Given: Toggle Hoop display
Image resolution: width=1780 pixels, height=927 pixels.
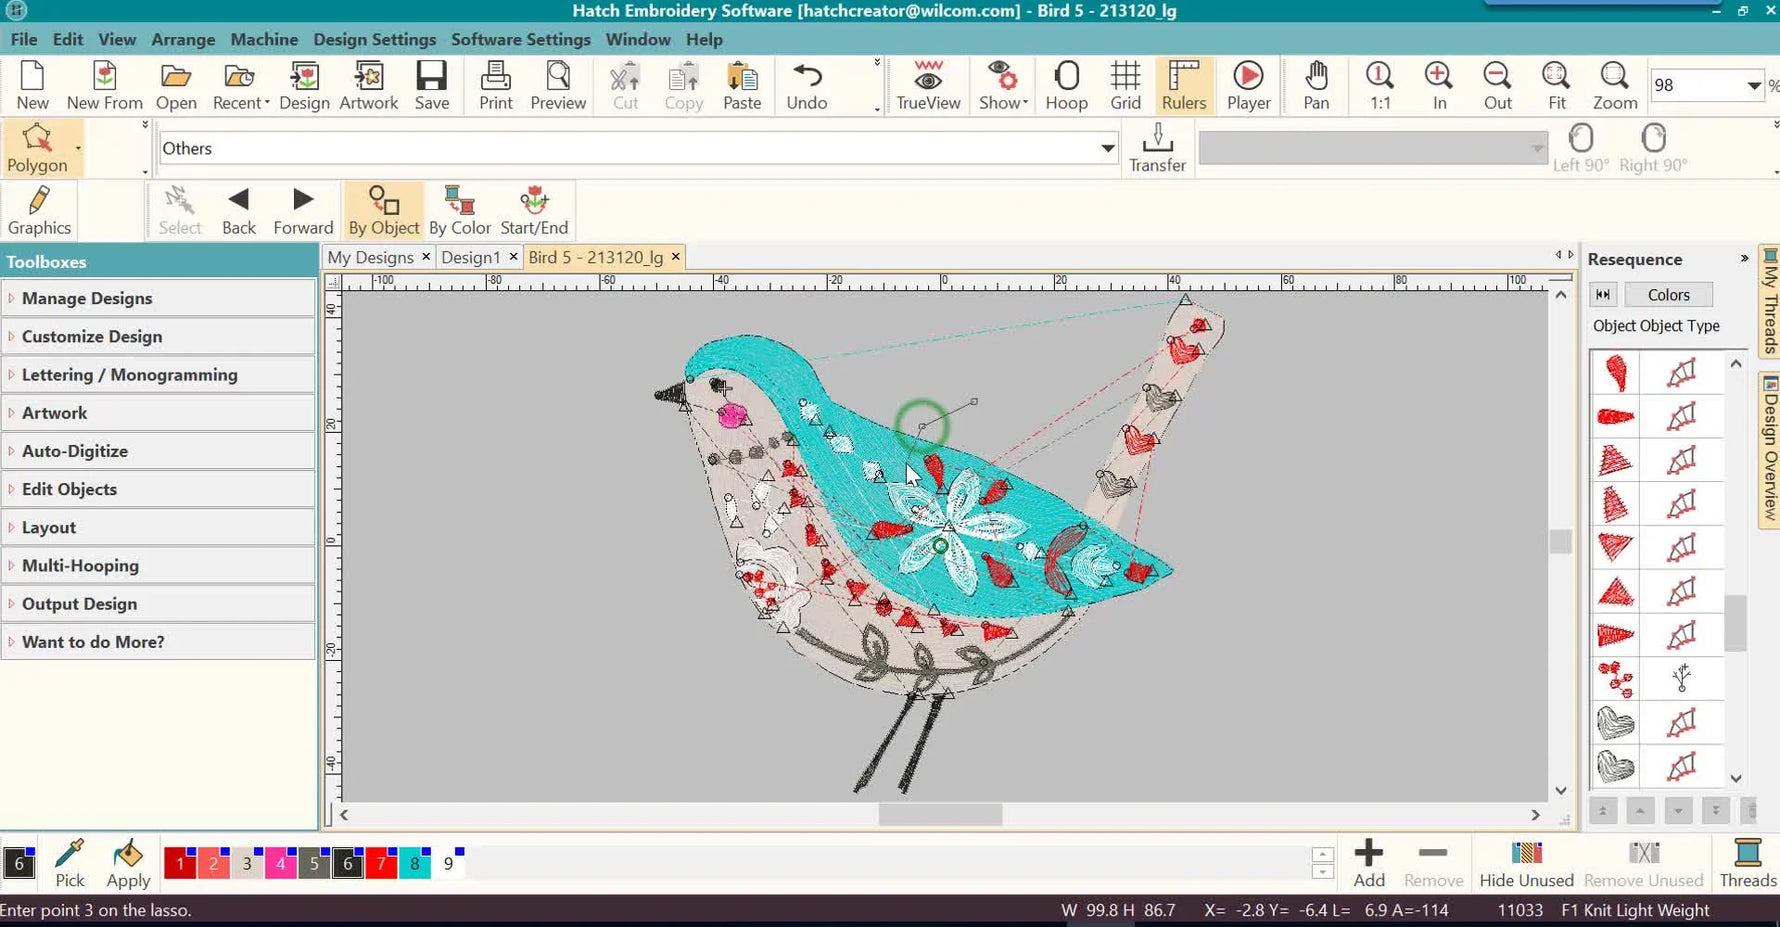Looking at the screenshot, I should pyautogui.click(x=1066, y=85).
